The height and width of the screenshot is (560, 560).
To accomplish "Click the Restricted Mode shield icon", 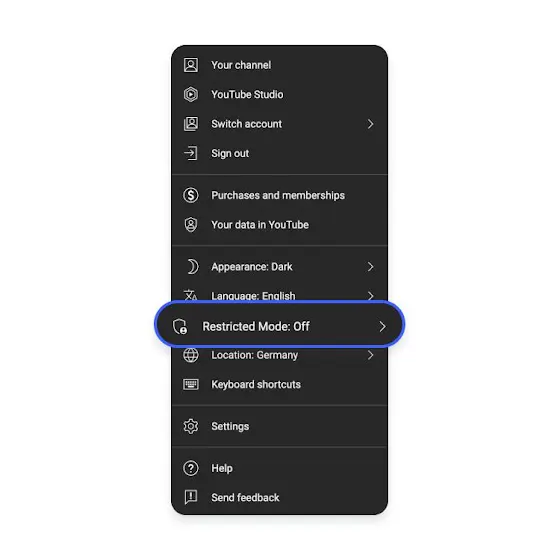I will pyautogui.click(x=180, y=326).
